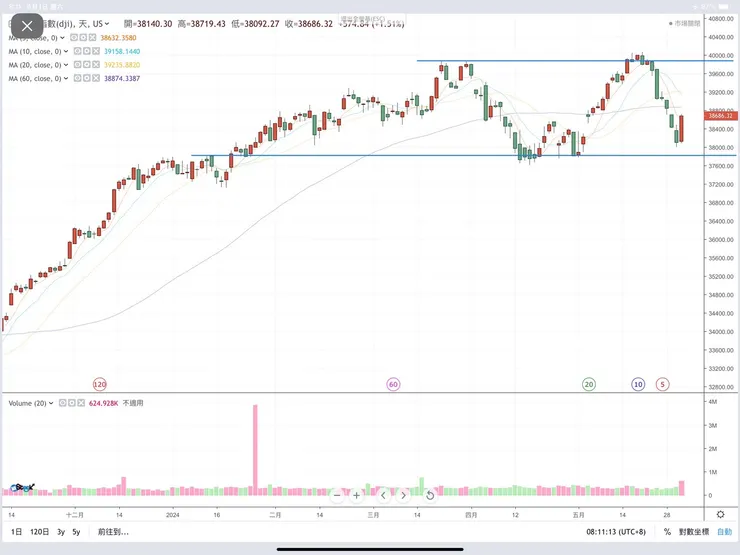The image size is (740, 555).
Task: Click the cyan MA value 39158.1440
Action: coord(122,51)
